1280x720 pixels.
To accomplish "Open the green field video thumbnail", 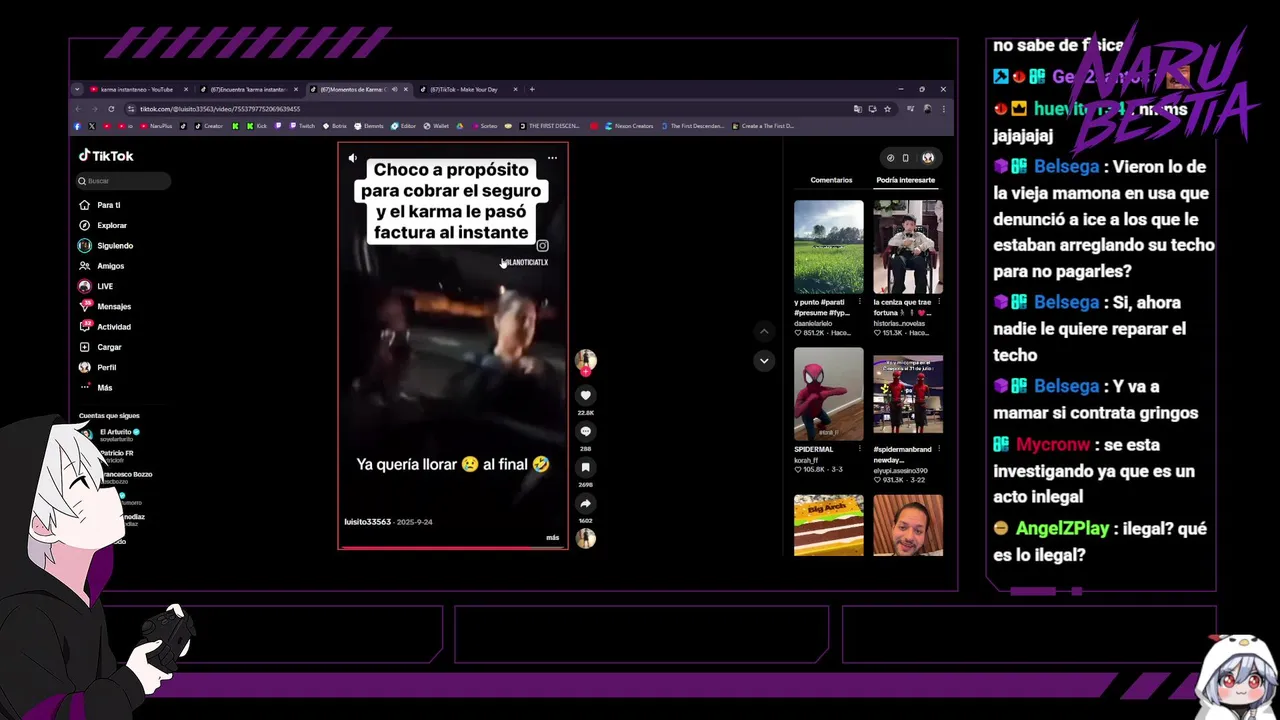I will coord(829,246).
